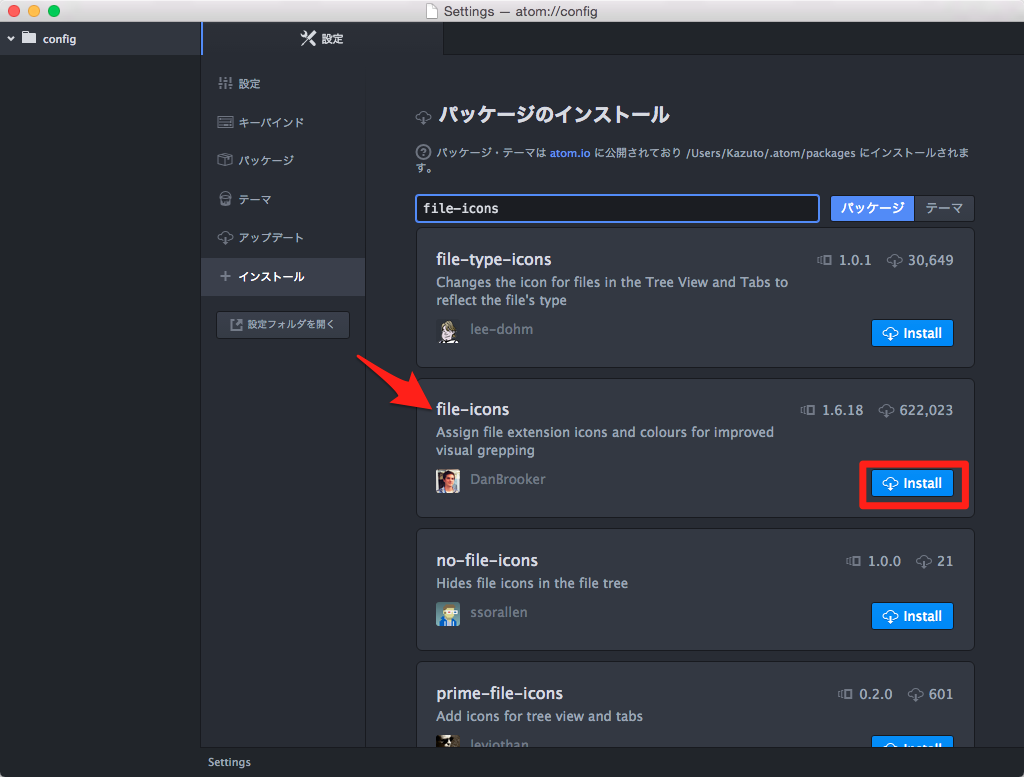The width and height of the screenshot is (1024, 777).
Task: Click the version icon next to 1.0.1
Action: (x=824, y=261)
